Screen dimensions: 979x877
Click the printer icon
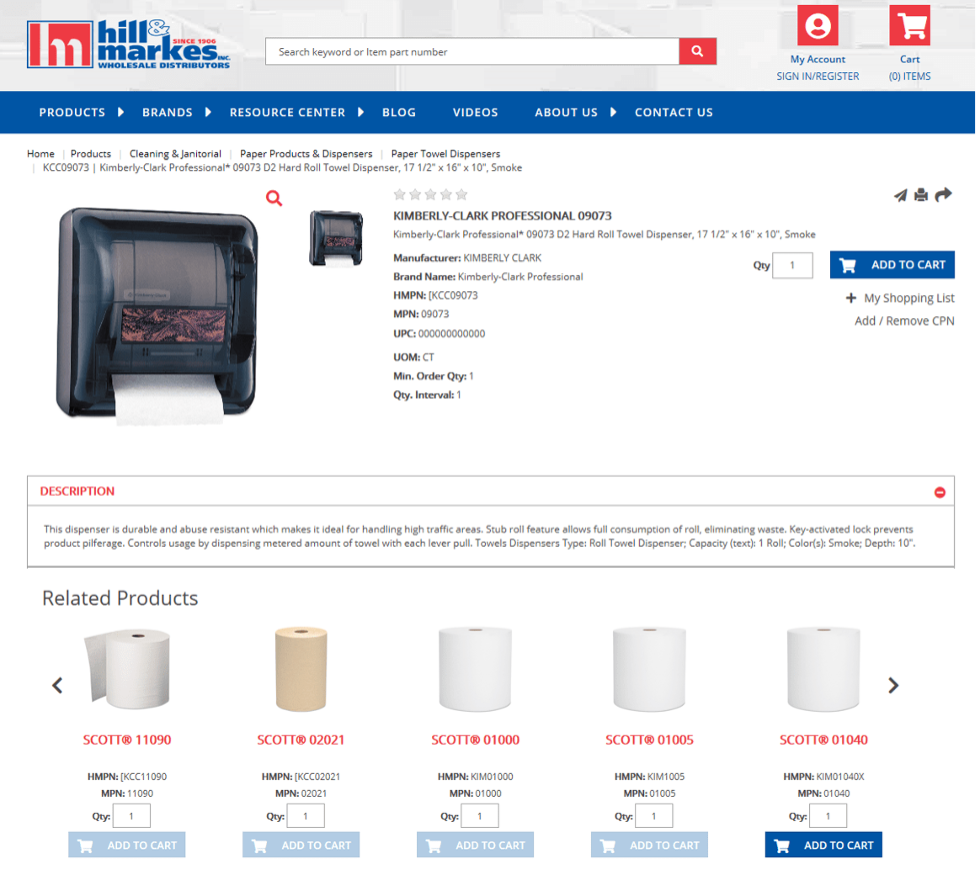923,195
